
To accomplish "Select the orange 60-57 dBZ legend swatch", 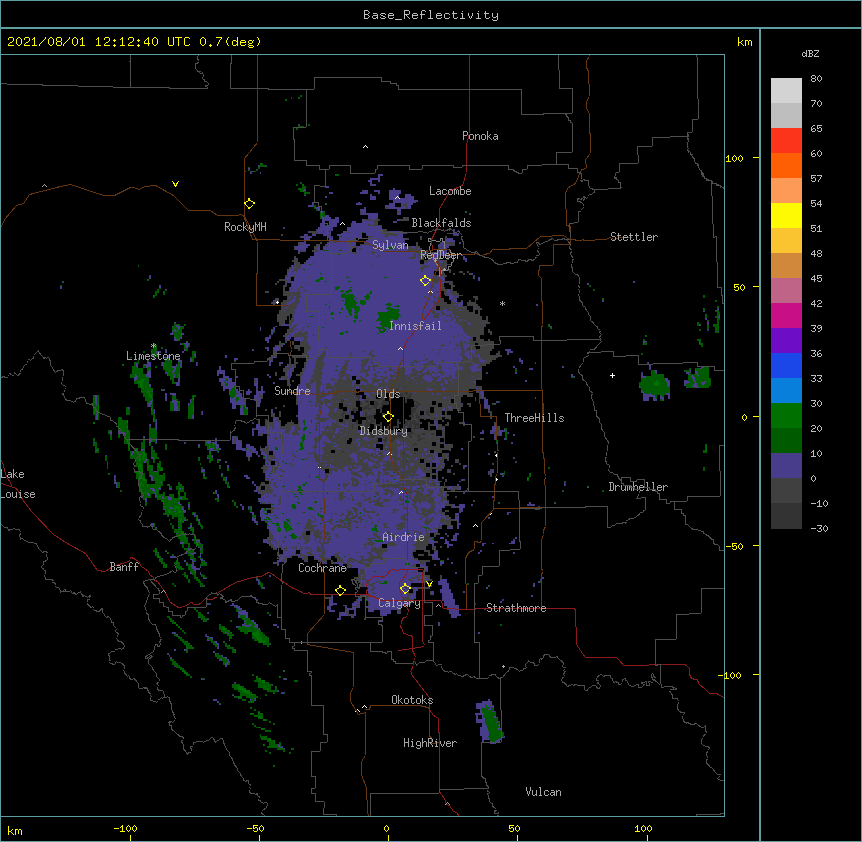I will point(786,165).
